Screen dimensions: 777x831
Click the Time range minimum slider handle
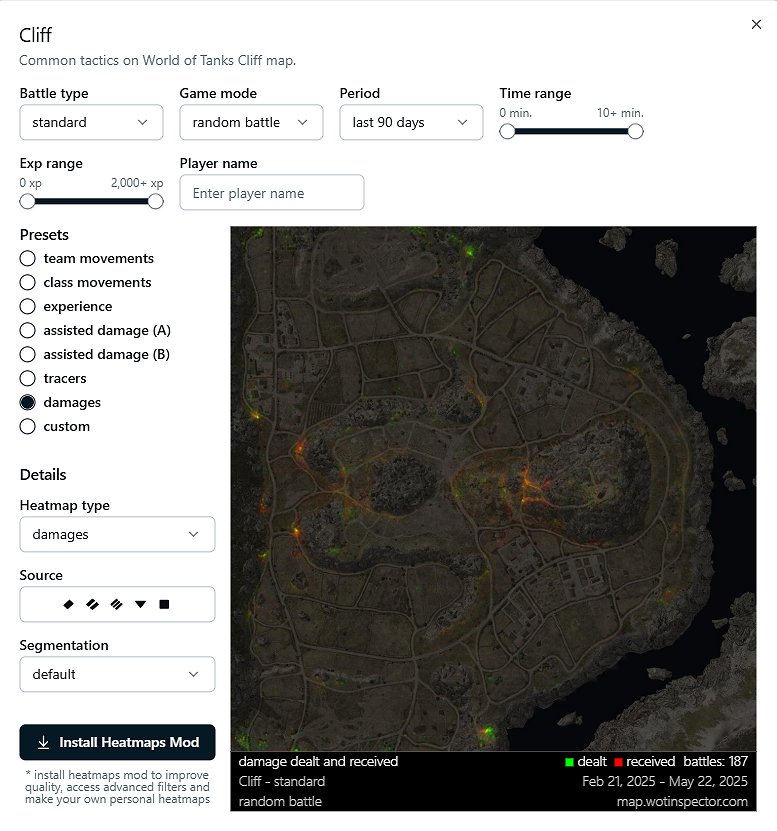click(507, 131)
